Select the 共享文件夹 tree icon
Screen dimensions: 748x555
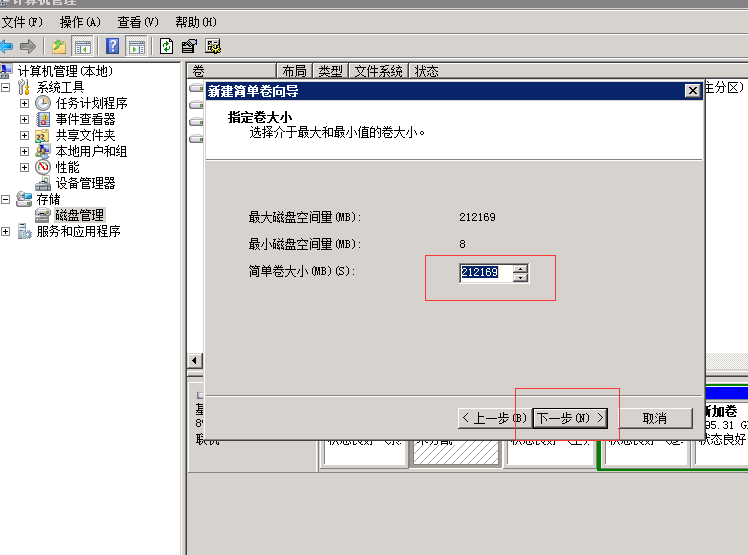tap(42, 136)
